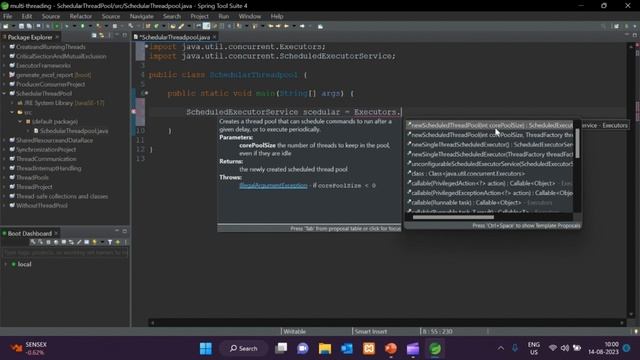Image resolution: width=640 pixels, height=360 pixels.
Task: Open the Window menu
Action: pos(250,16)
